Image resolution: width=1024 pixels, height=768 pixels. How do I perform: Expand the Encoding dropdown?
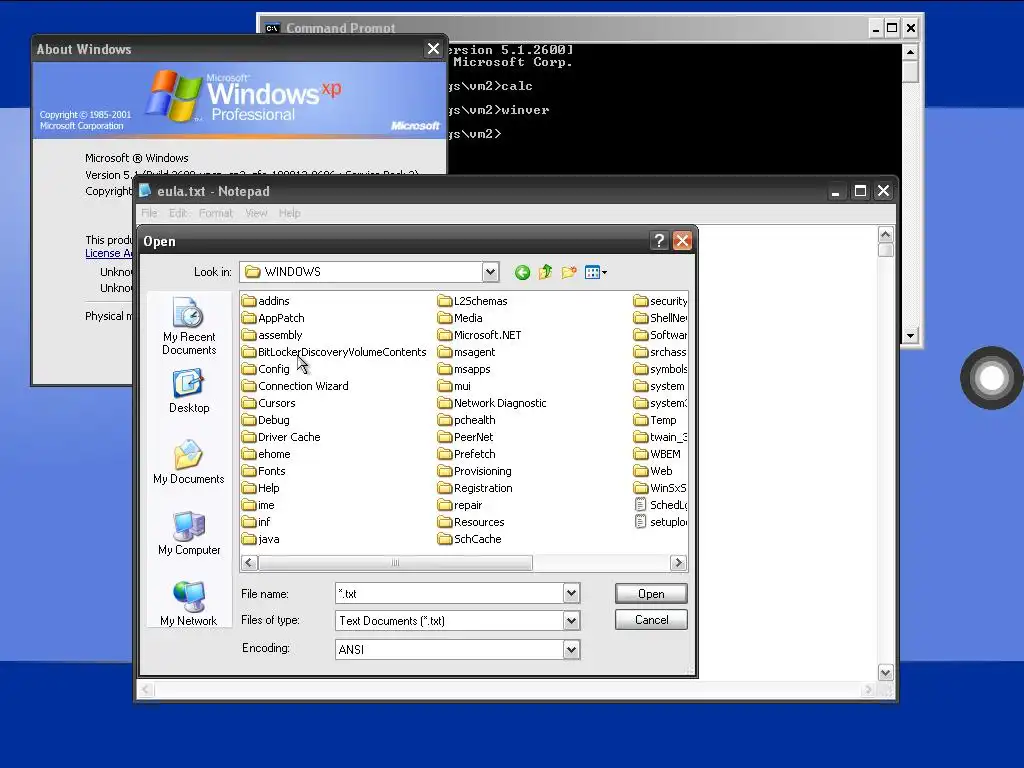(571, 649)
